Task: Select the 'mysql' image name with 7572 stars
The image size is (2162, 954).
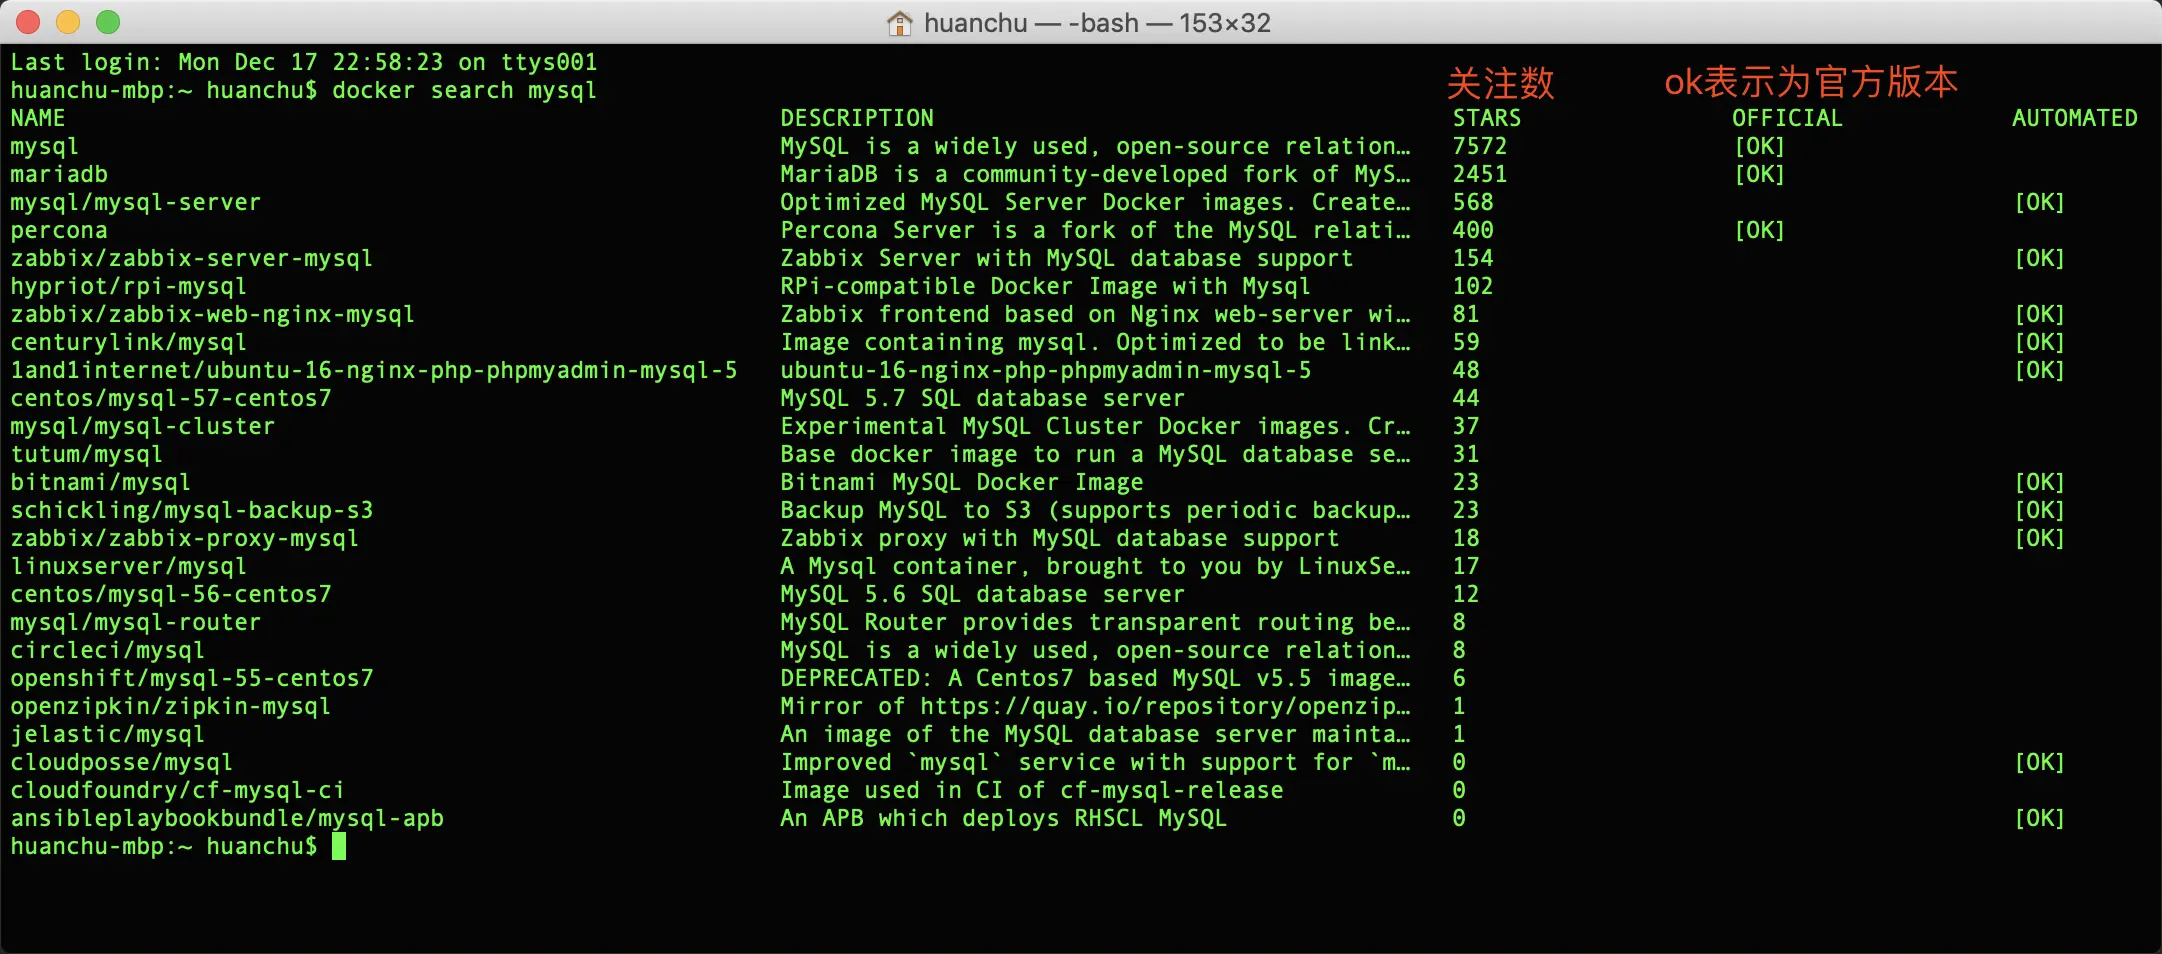Action: (x=45, y=146)
